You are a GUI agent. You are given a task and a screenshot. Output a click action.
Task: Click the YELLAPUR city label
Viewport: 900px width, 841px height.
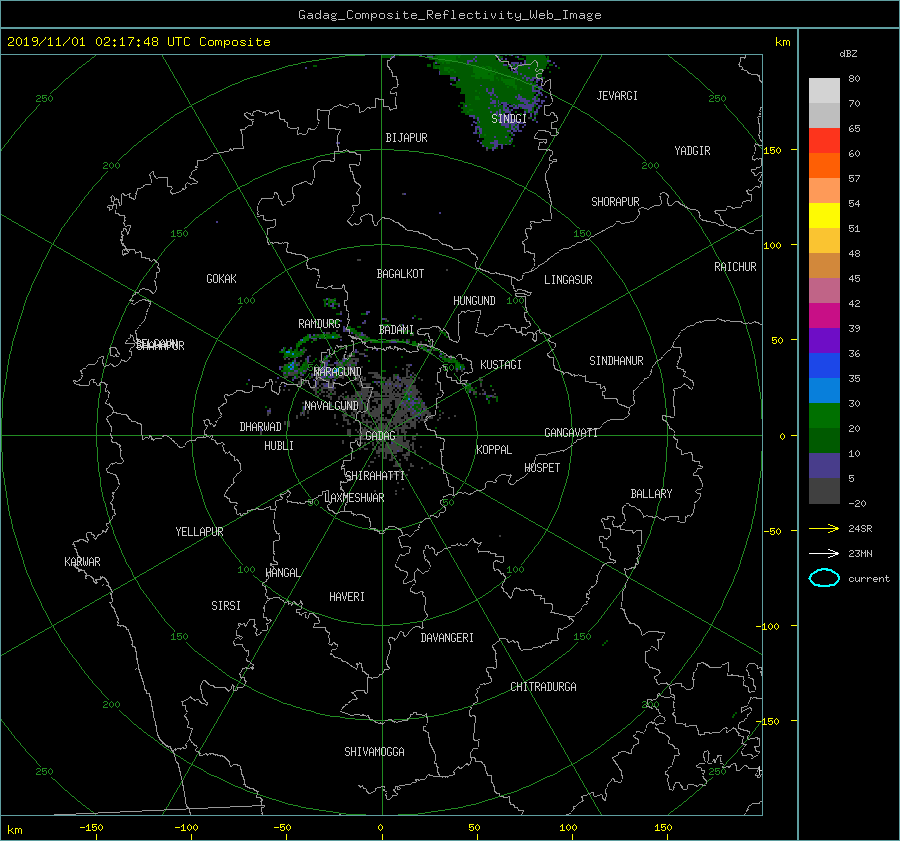tap(199, 532)
